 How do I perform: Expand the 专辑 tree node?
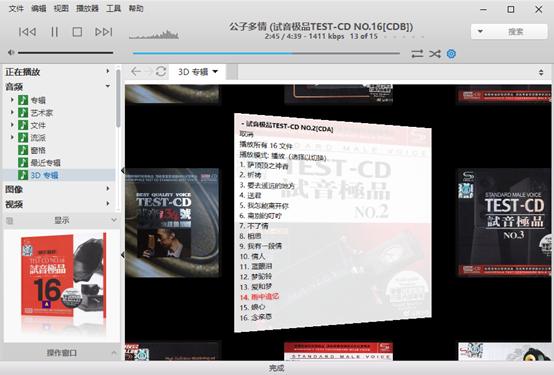point(12,100)
